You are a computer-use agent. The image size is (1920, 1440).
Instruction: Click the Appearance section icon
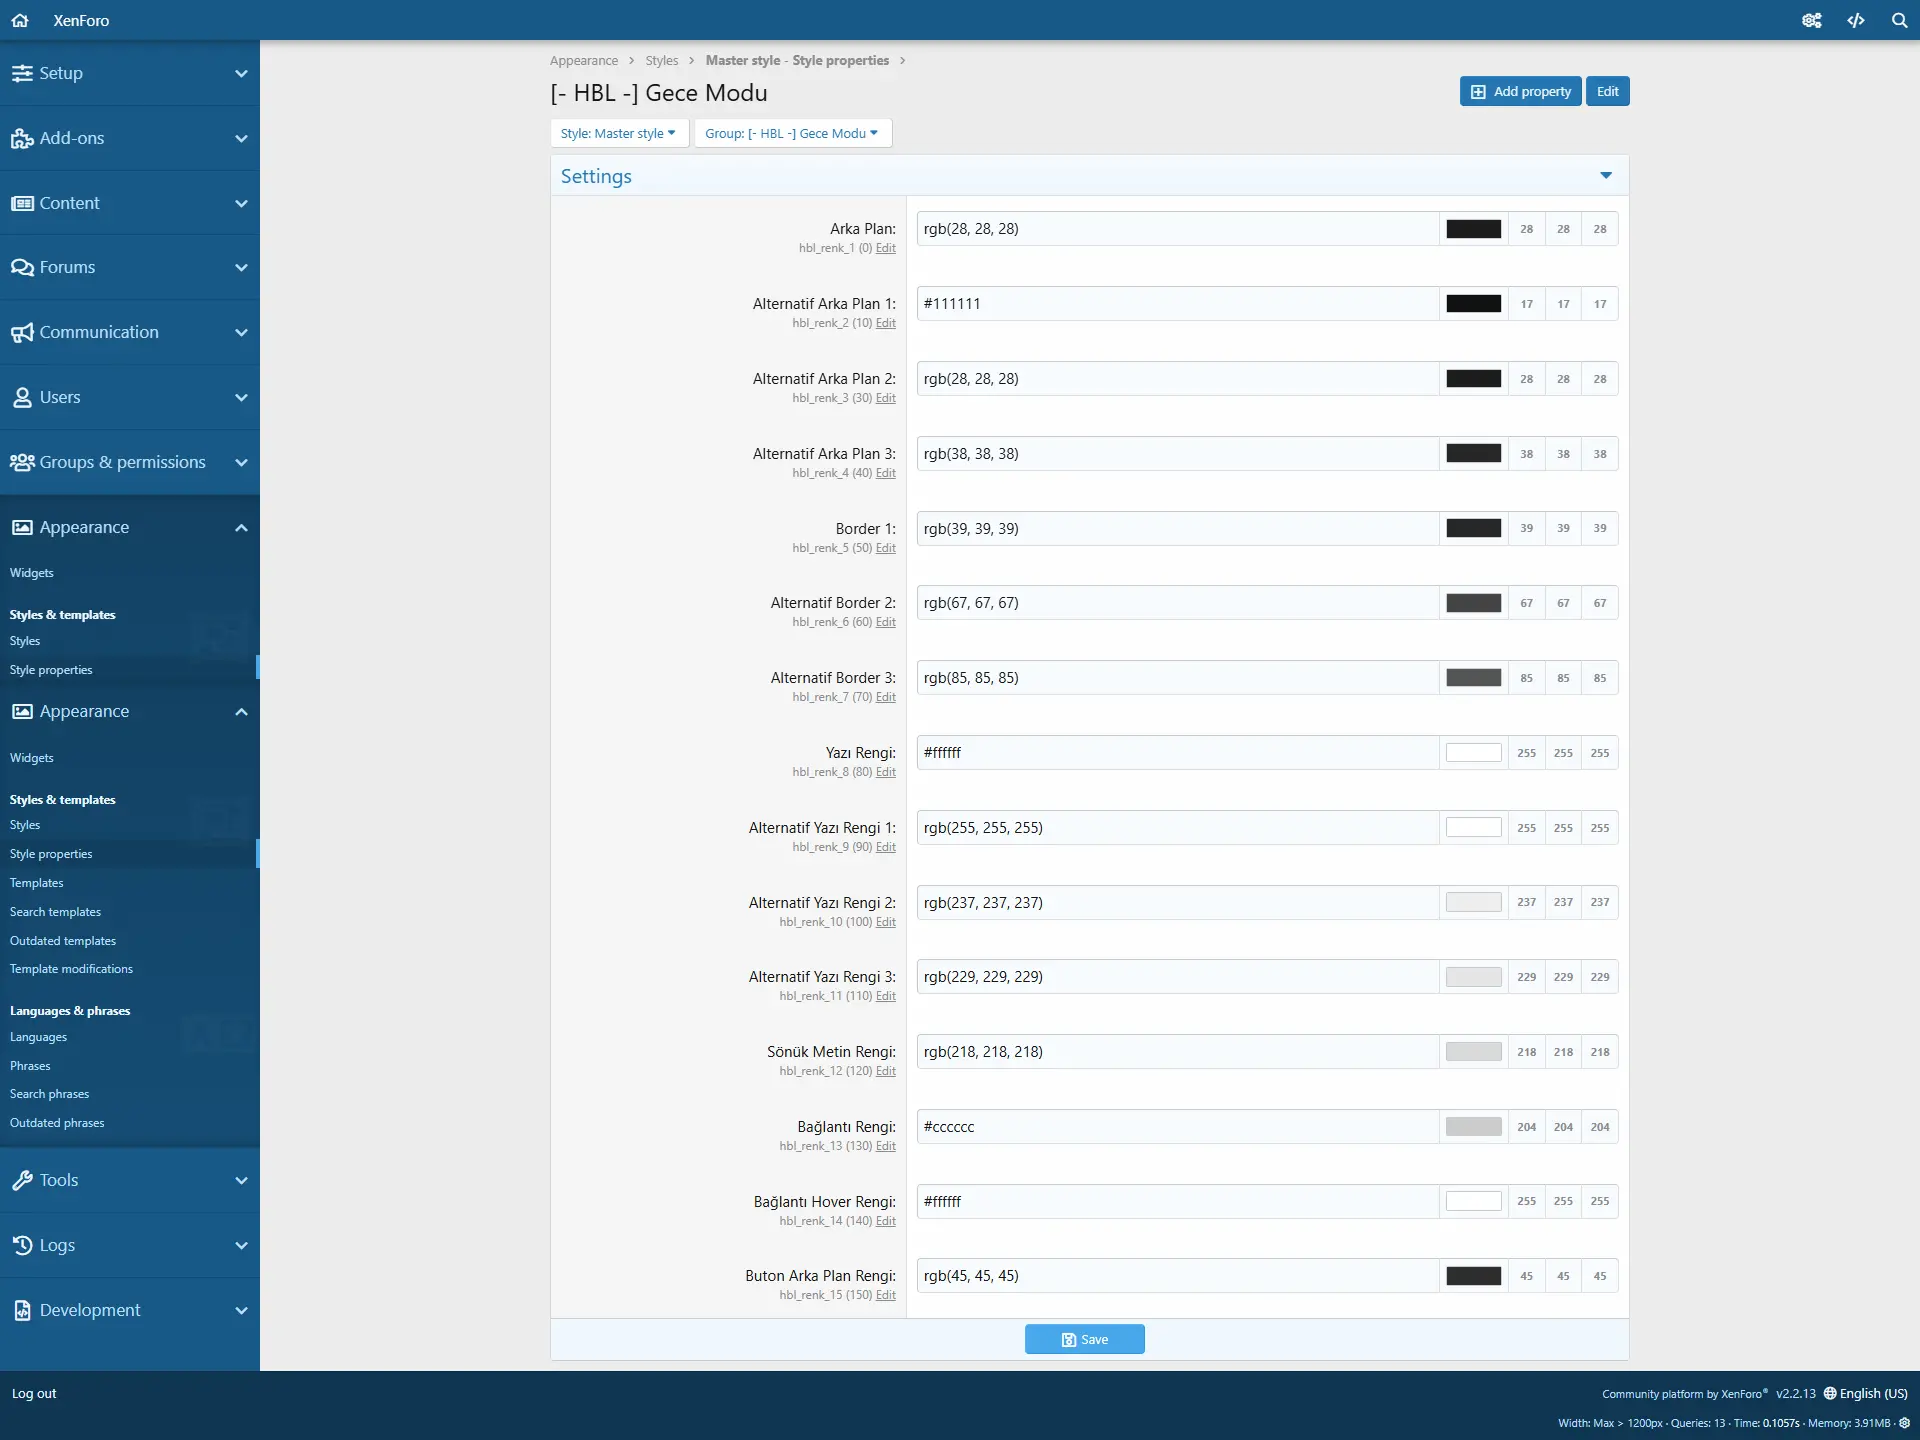21,526
